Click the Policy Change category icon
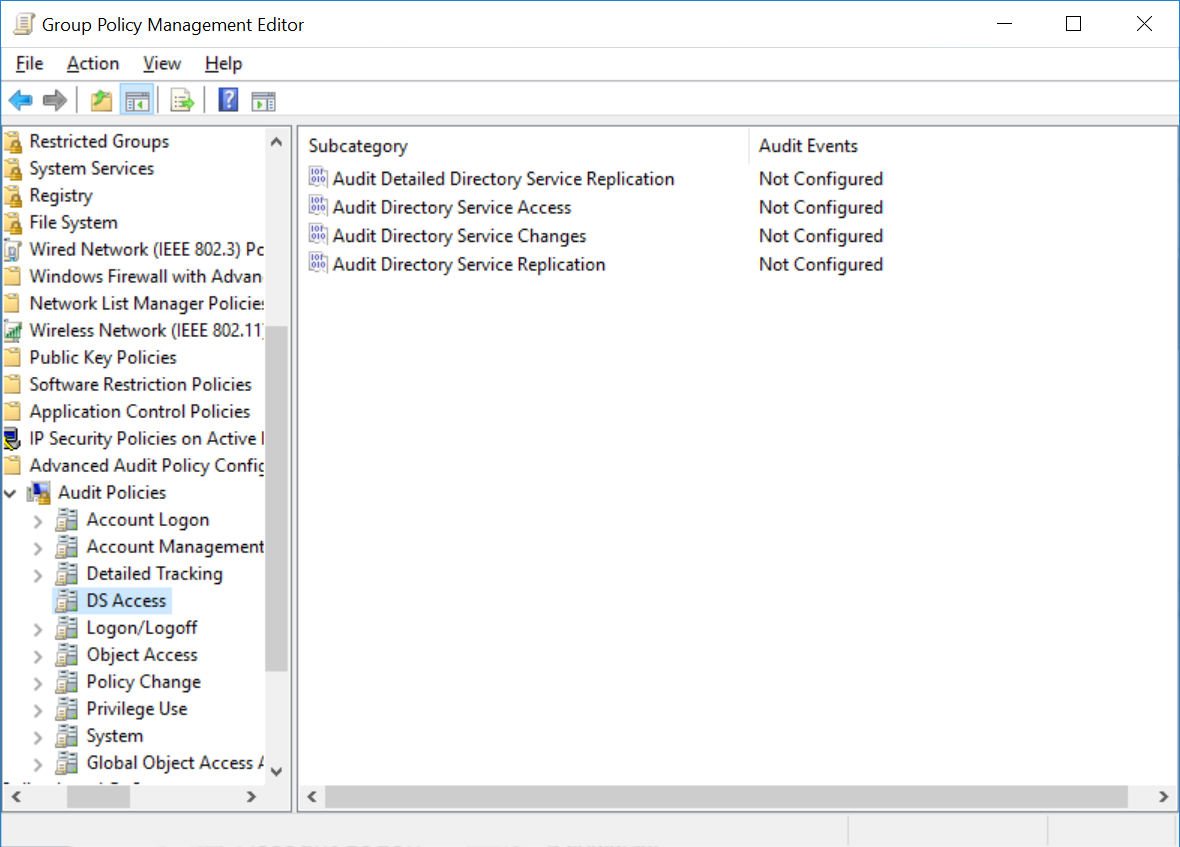This screenshot has height=847, width=1180. point(67,682)
